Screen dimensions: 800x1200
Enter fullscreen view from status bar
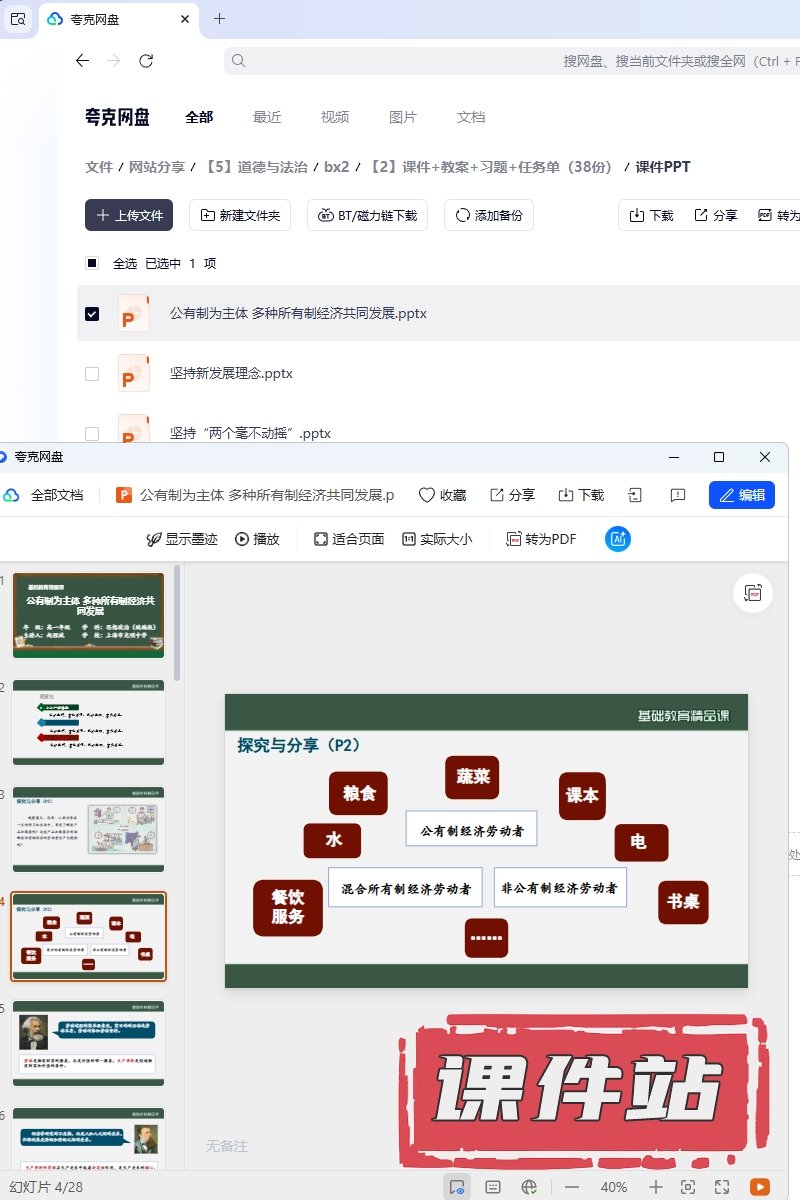click(x=723, y=1187)
